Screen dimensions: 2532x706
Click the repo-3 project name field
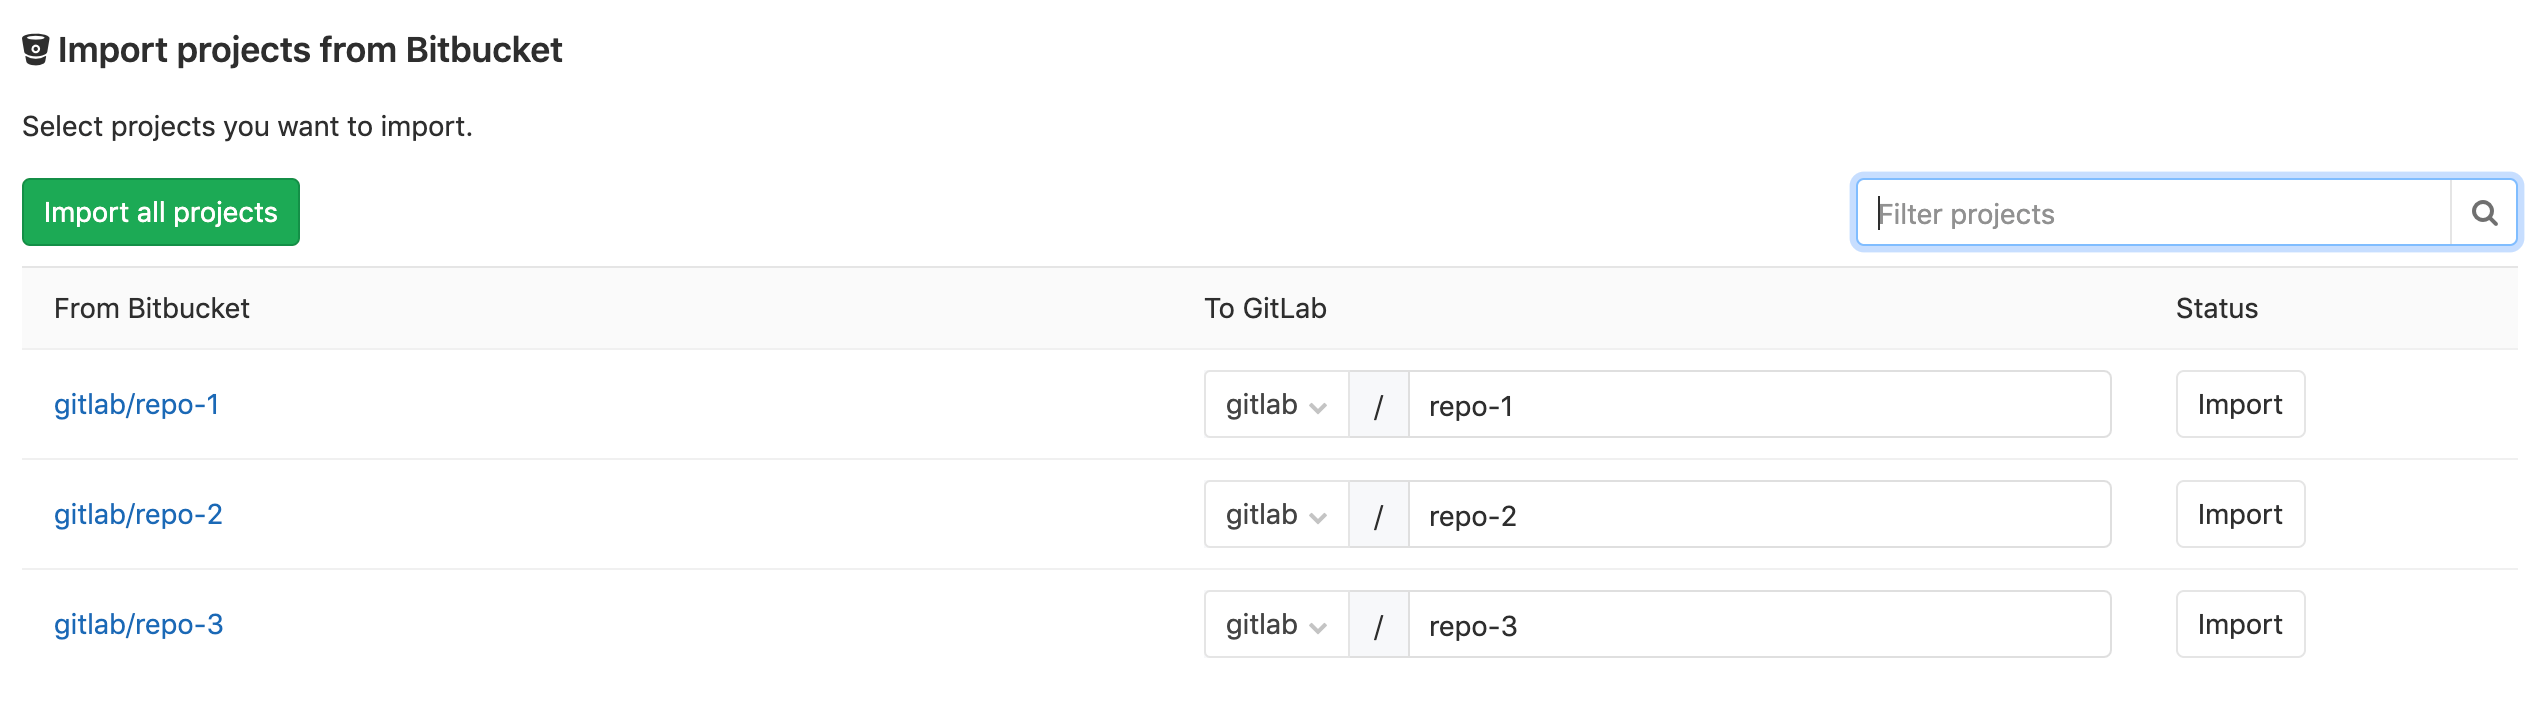1758,625
